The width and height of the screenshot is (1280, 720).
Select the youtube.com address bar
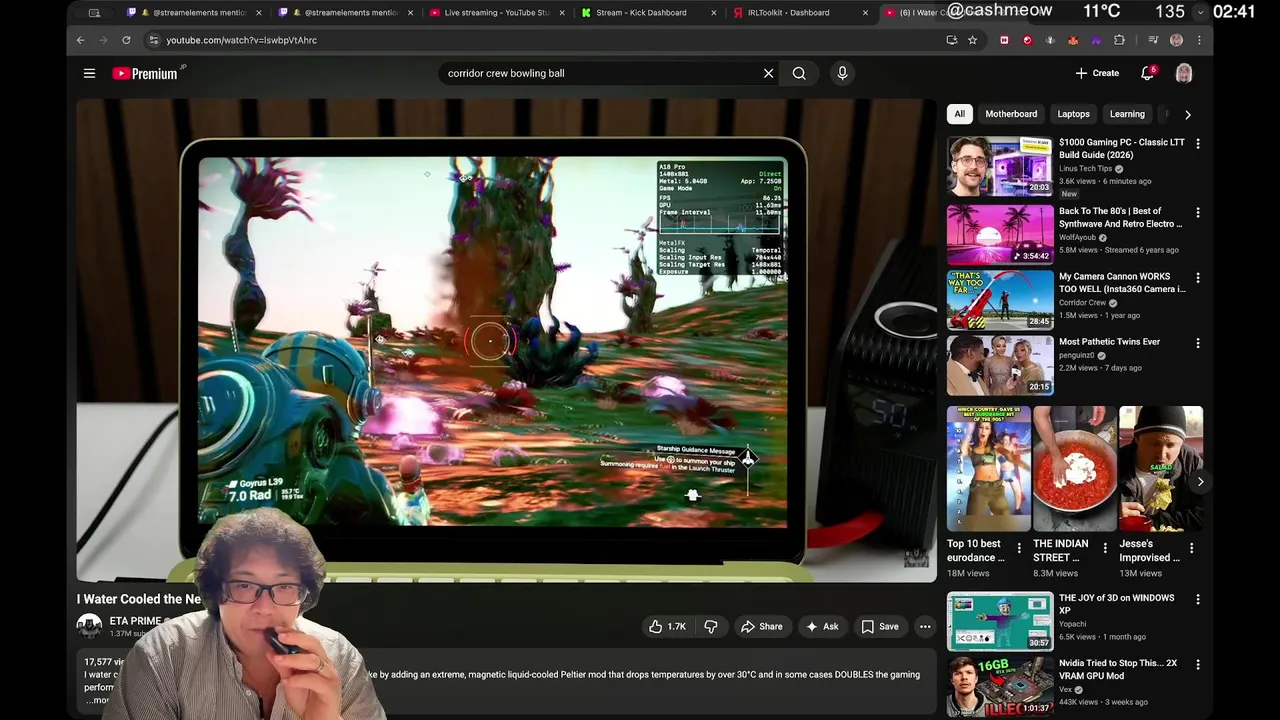(540, 40)
